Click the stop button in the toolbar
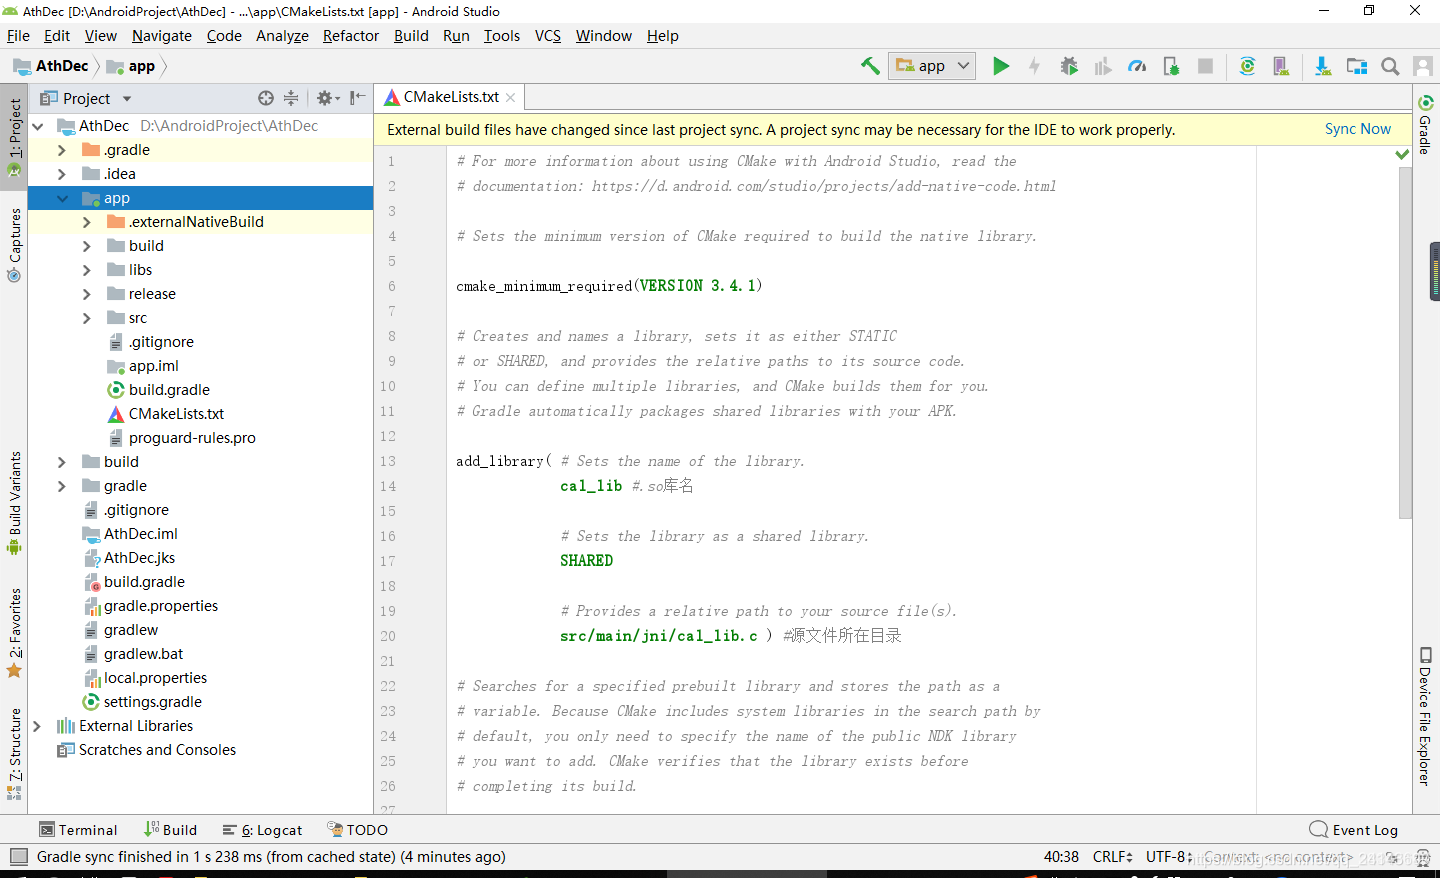The width and height of the screenshot is (1440, 878). pyautogui.click(x=1205, y=66)
